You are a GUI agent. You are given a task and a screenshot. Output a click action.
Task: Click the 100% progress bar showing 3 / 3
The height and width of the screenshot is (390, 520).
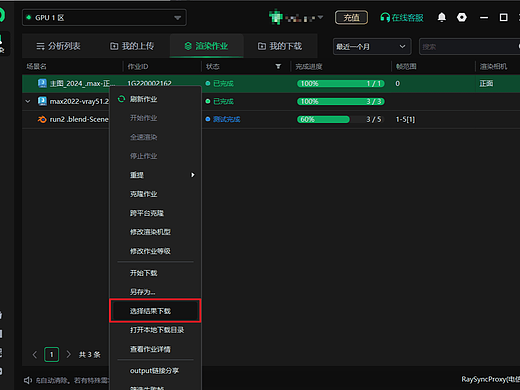coord(341,101)
